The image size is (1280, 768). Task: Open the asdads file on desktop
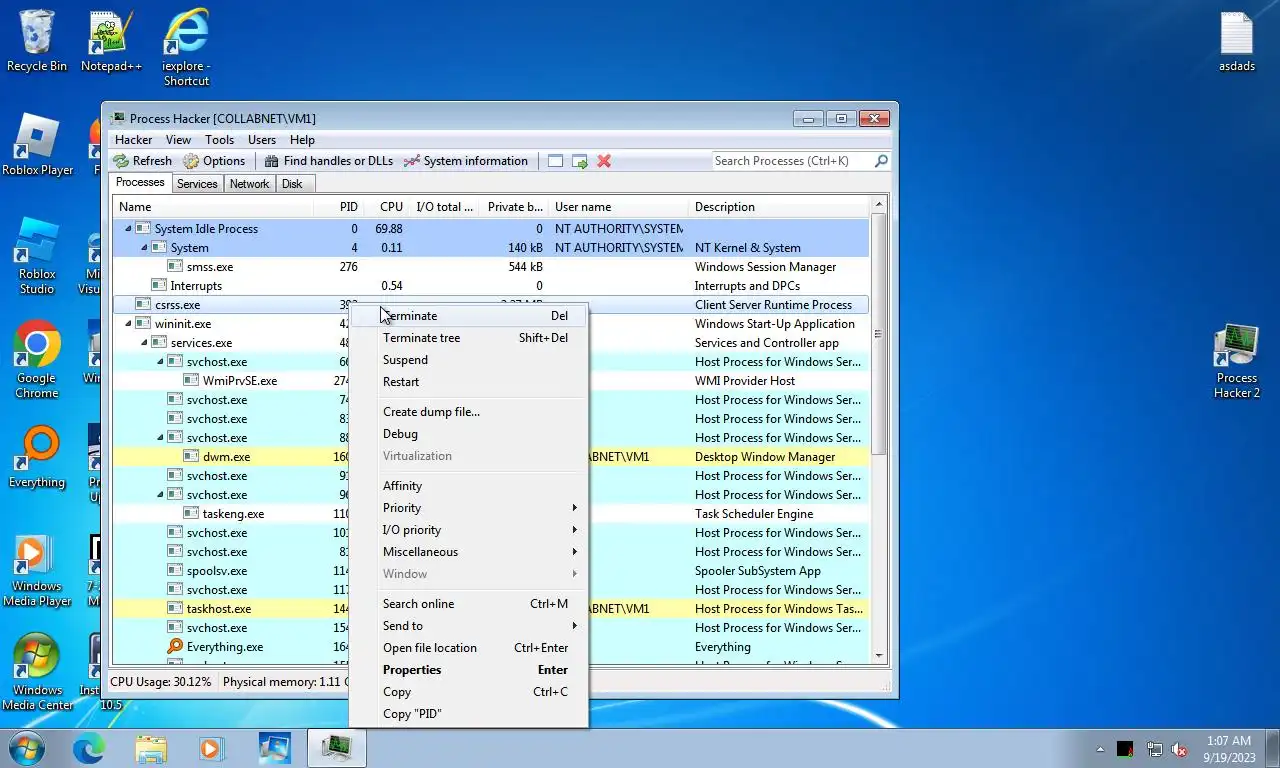point(1237,42)
